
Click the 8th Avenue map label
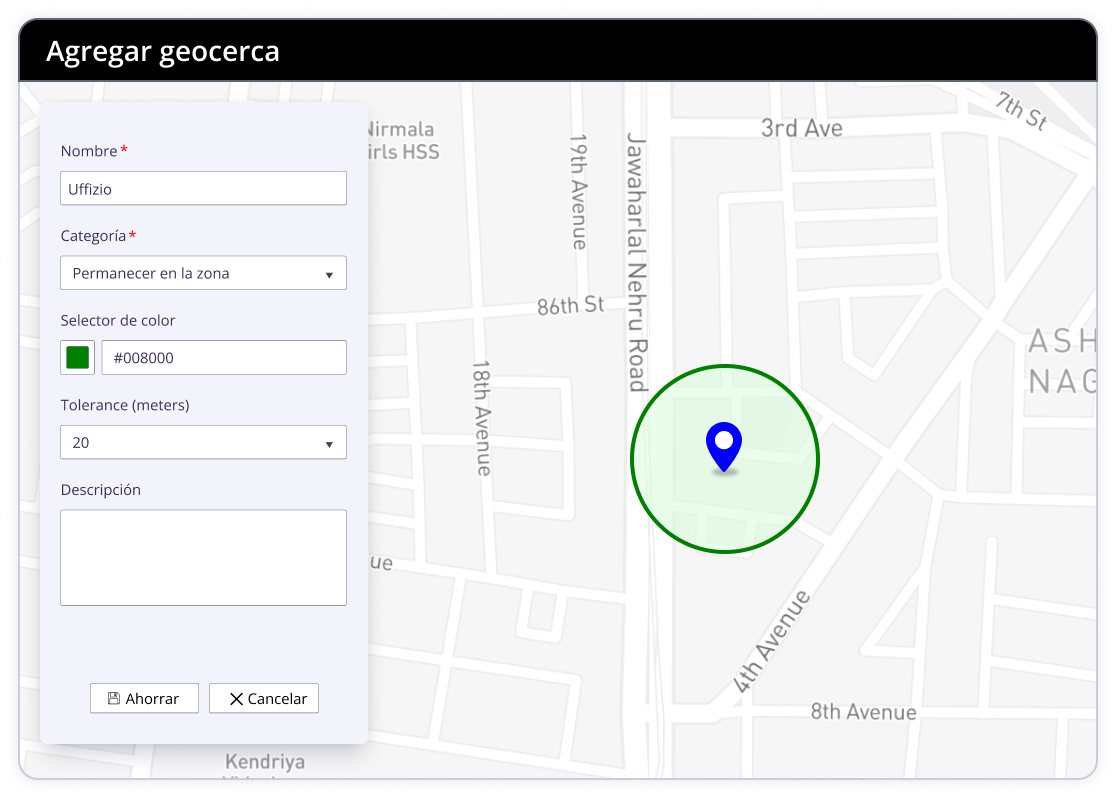863,712
